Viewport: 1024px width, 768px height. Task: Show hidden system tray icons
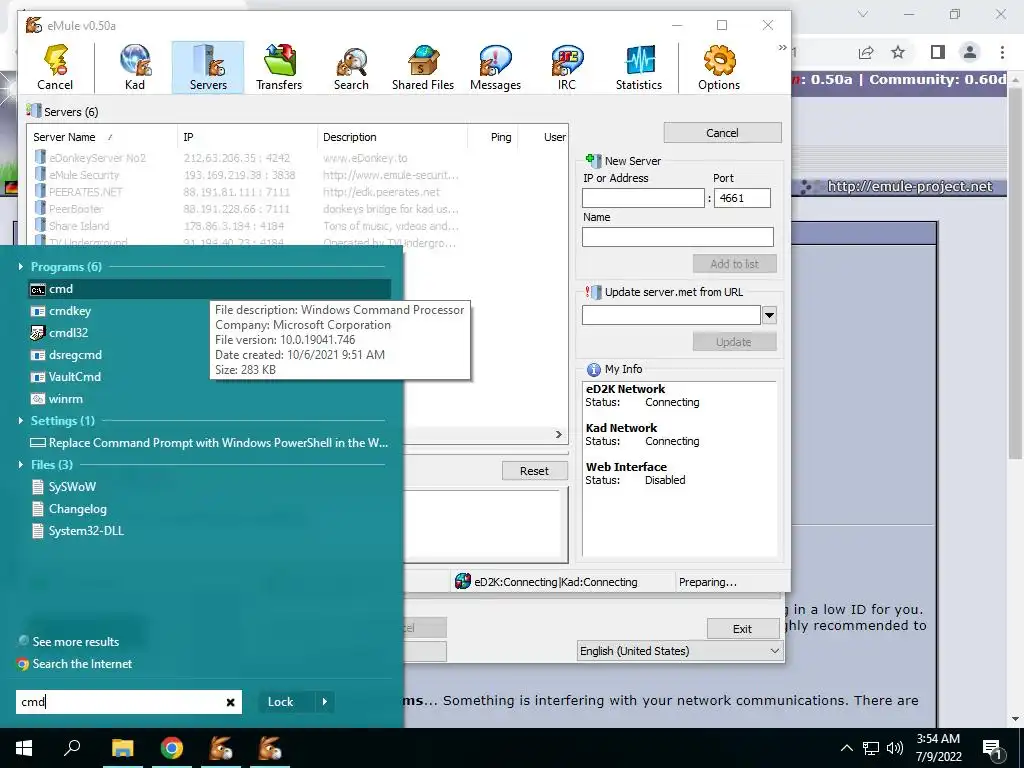[x=846, y=748]
